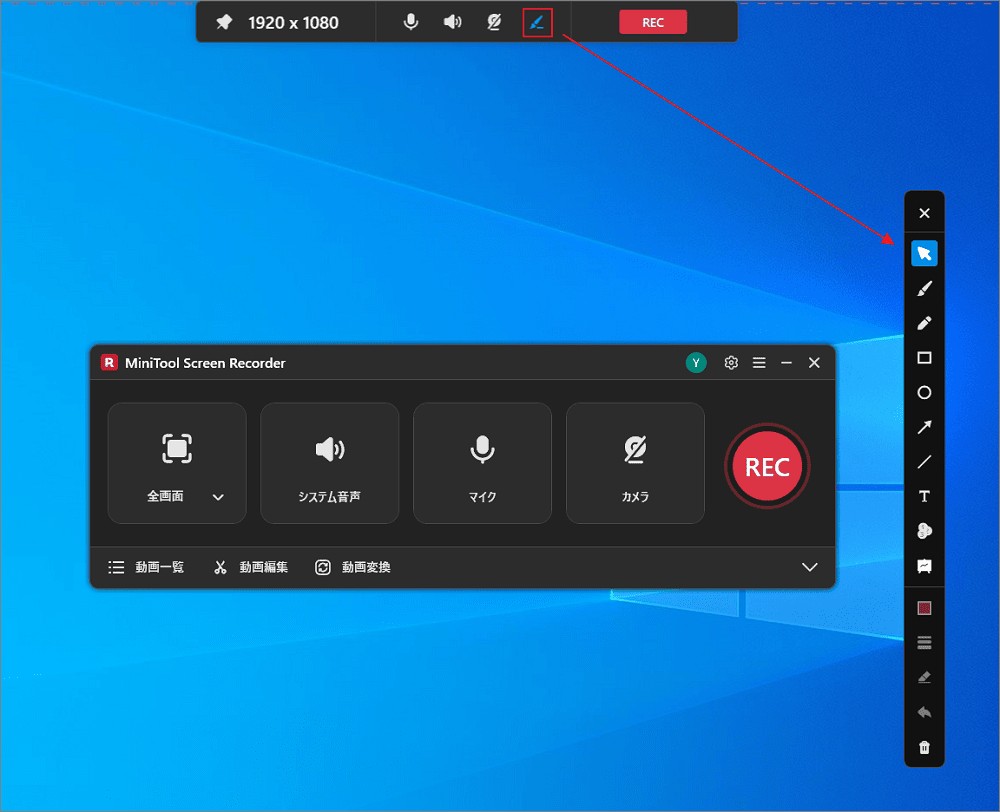Select the ellipse shape tool
The image size is (1000, 812).
924,392
